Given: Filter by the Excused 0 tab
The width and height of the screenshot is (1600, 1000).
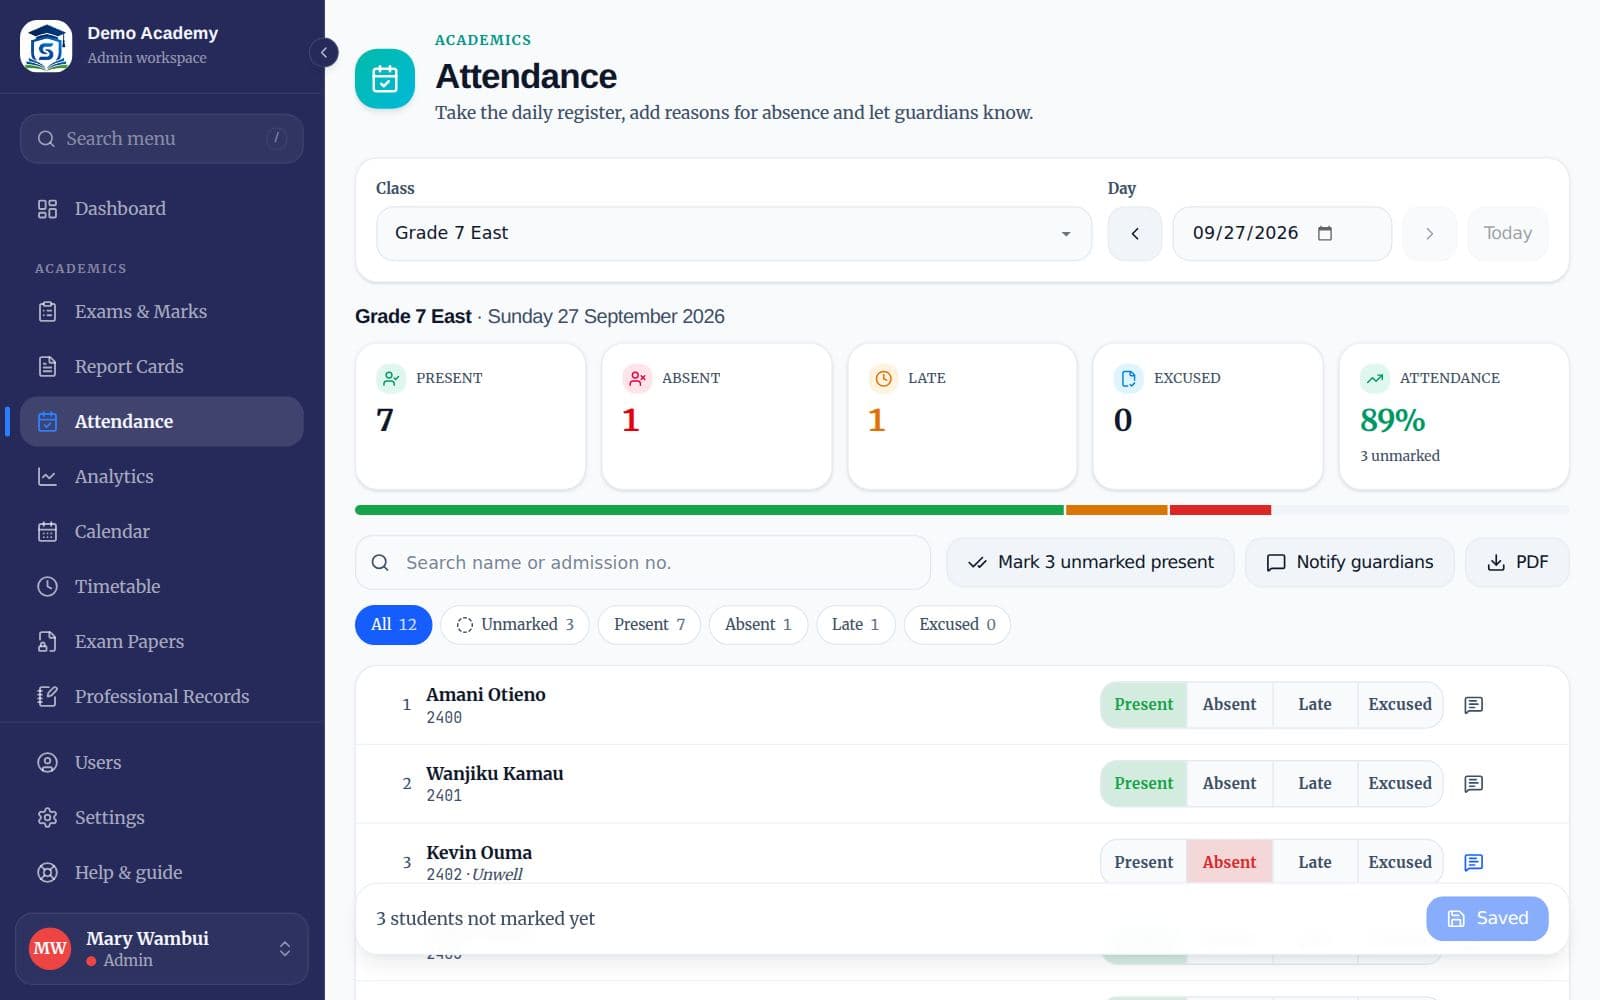Looking at the screenshot, I should tap(957, 625).
